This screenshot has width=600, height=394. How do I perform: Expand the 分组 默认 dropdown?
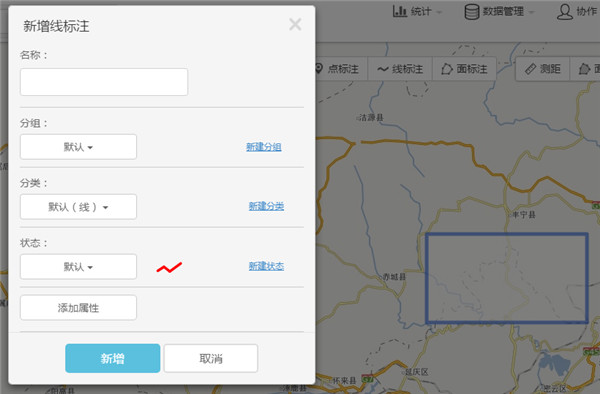78,147
